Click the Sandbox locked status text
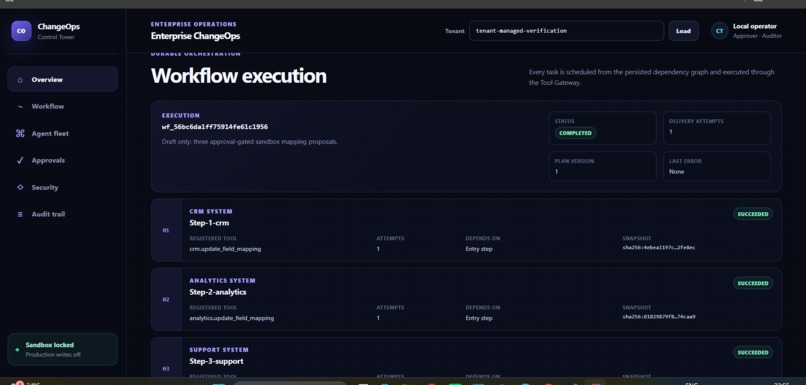Viewport: 806px width, 385px height. [x=49, y=345]
